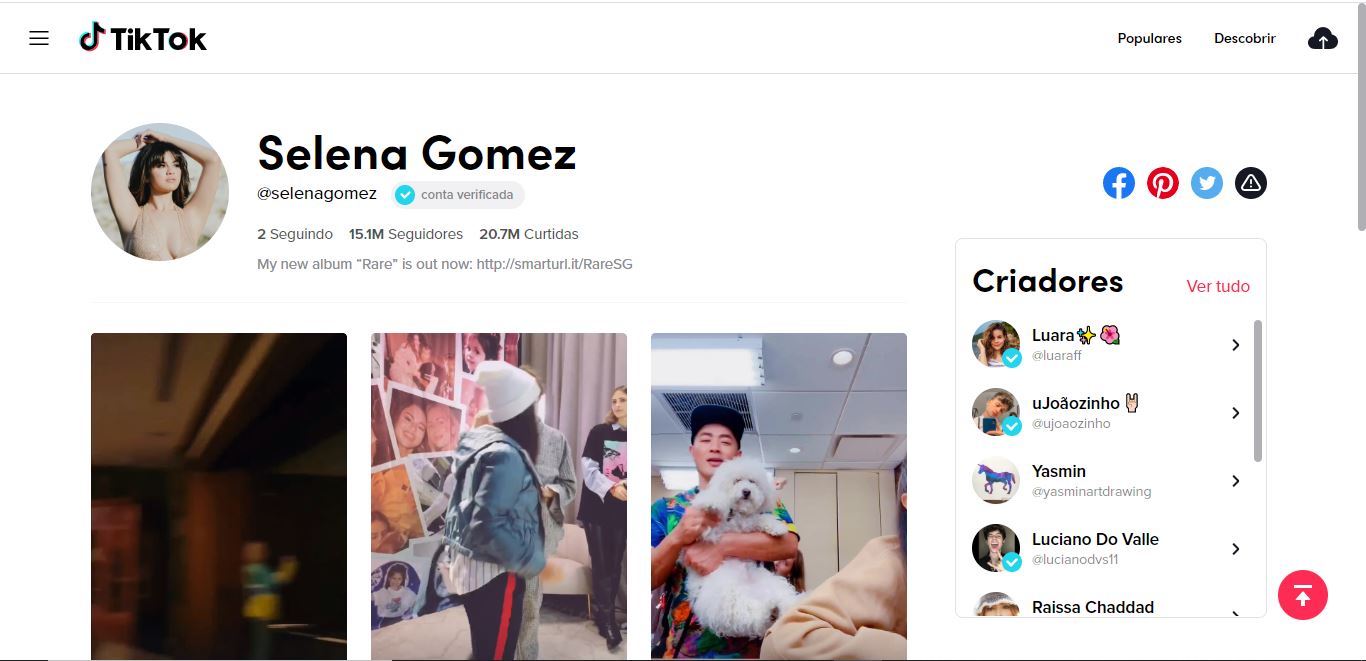
Task: Click the TikTok logo
Action: coord(143,38)
